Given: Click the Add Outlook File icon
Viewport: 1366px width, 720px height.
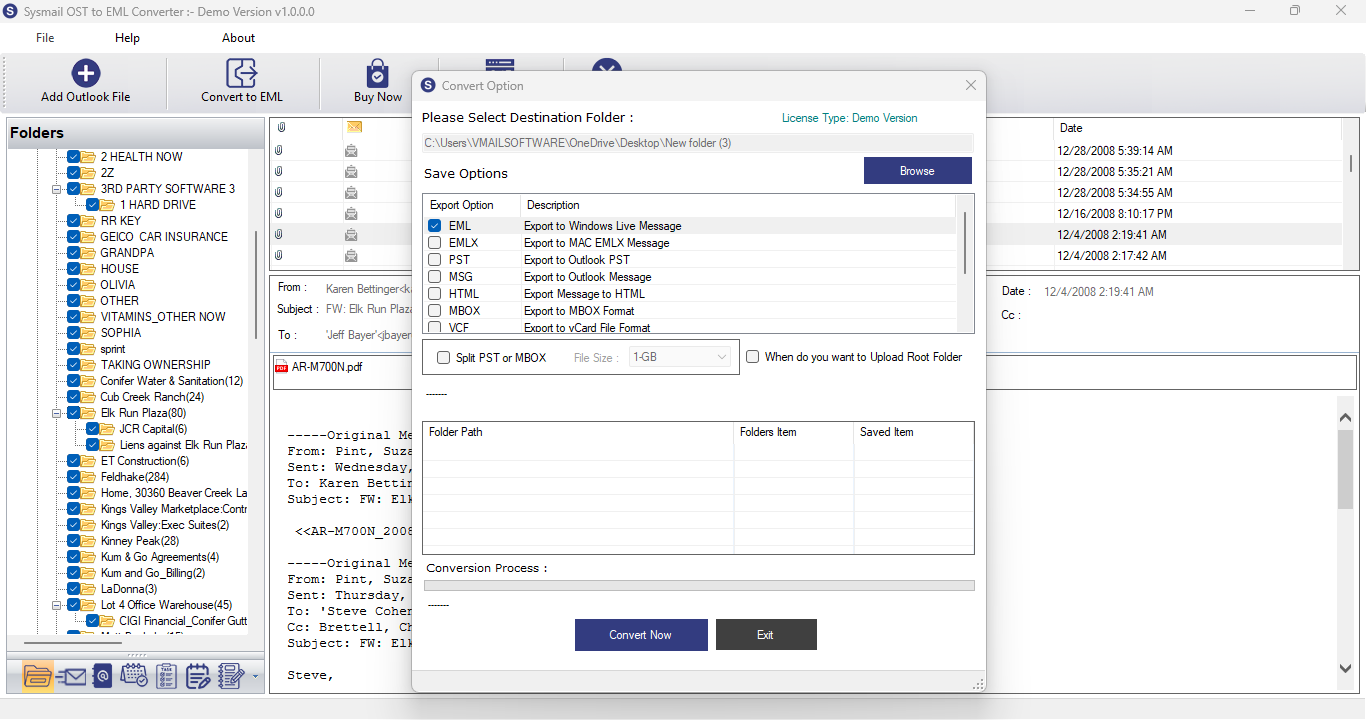Looking at the screenshot, I should point(86,73).
